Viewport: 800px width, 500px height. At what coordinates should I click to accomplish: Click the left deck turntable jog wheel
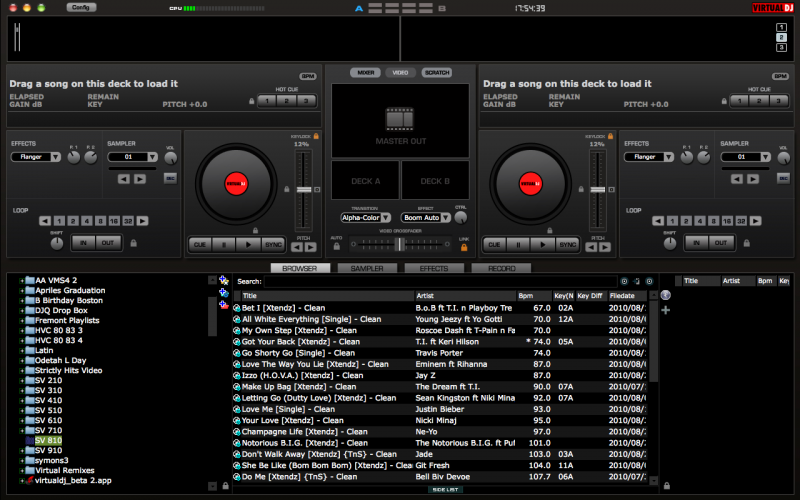[x=236, y=184]
